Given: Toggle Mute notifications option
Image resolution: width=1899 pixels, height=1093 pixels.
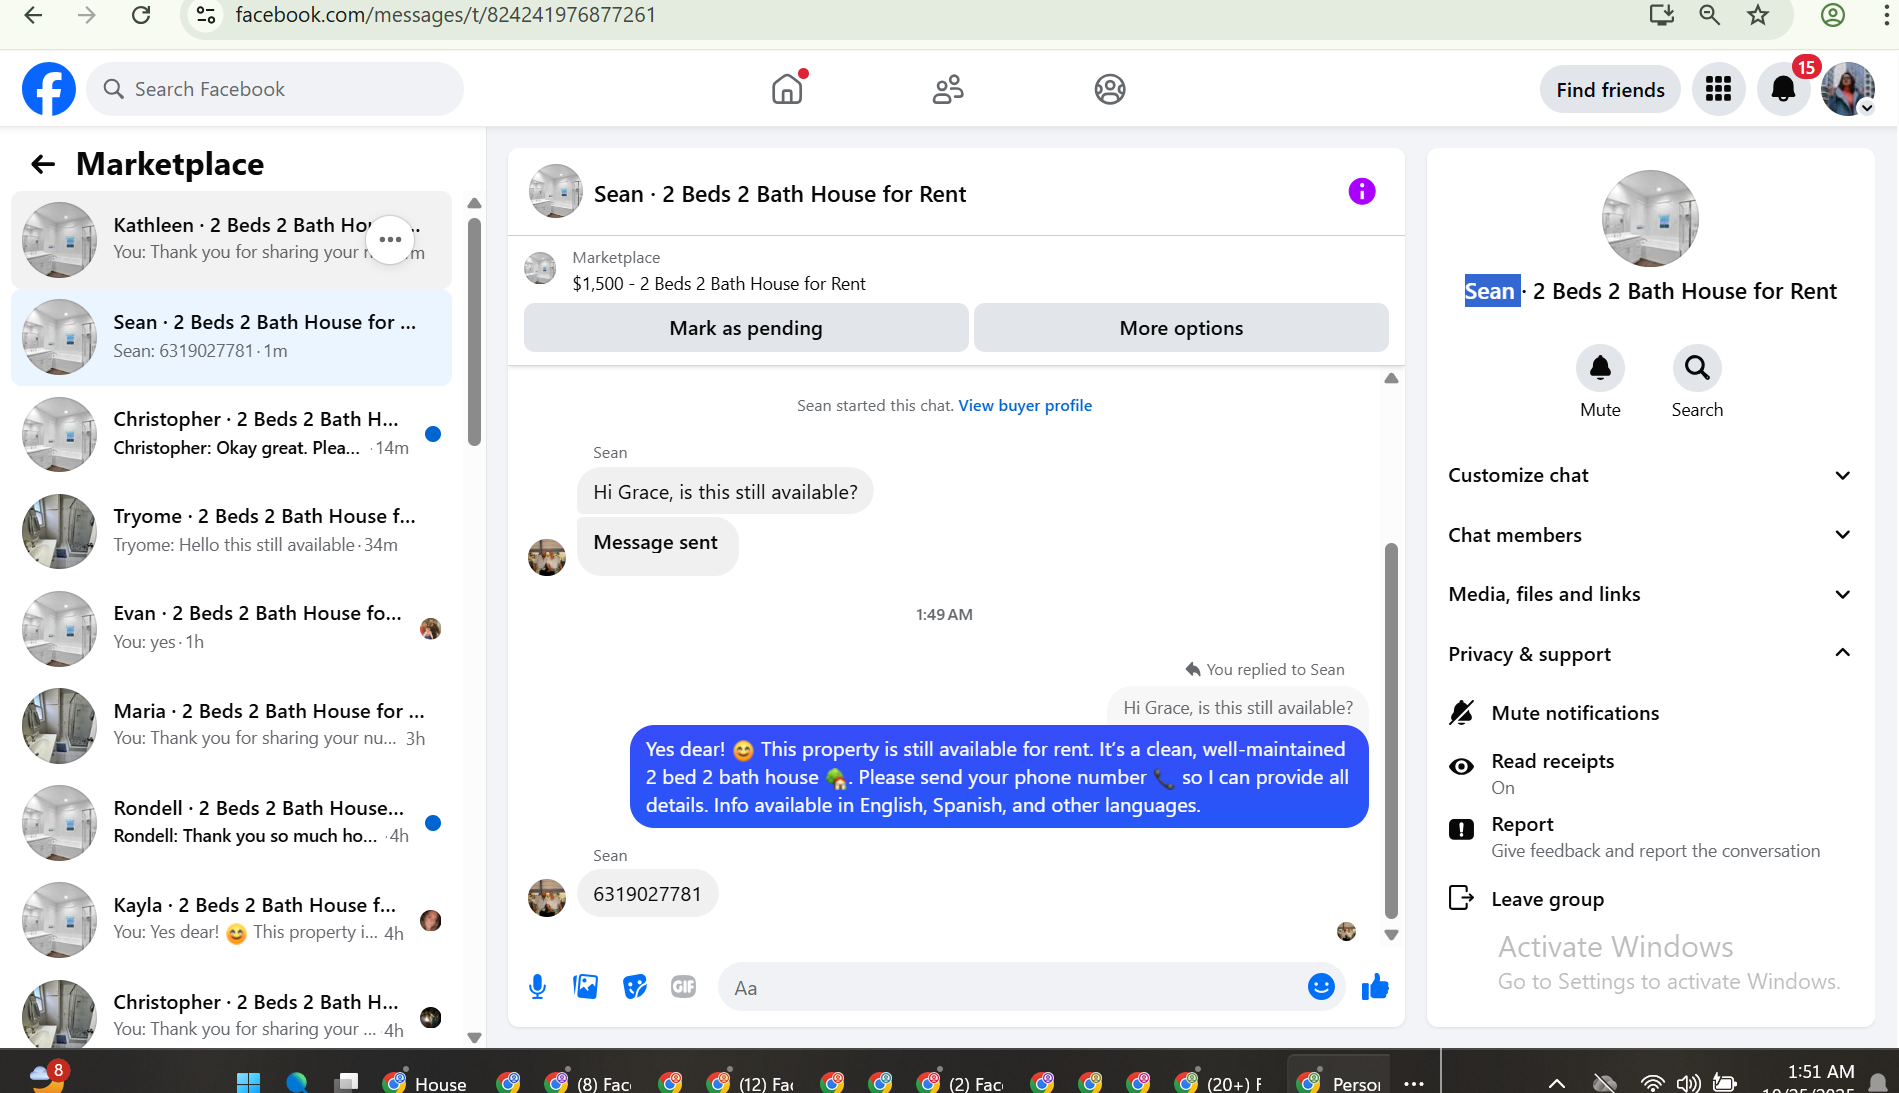Looking at the screenshot, I should coord(1650,713).
